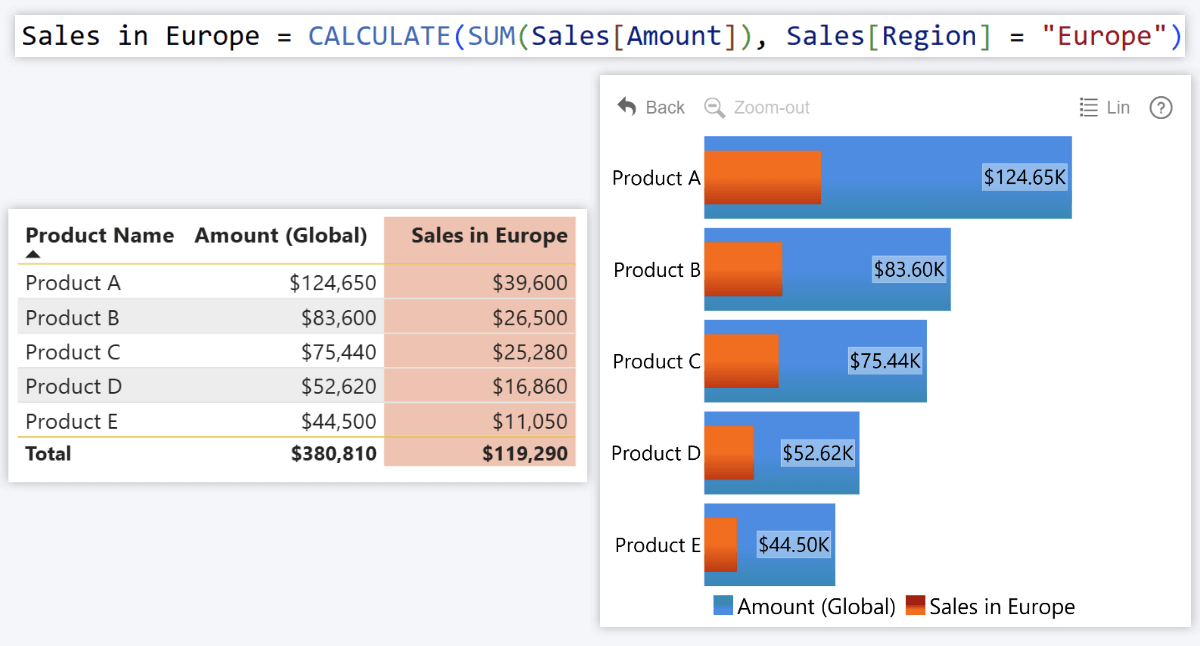Click the Zoom-out magnifier icon
The height and width of the screenshot is (646, 1200).
coord(714,107)
